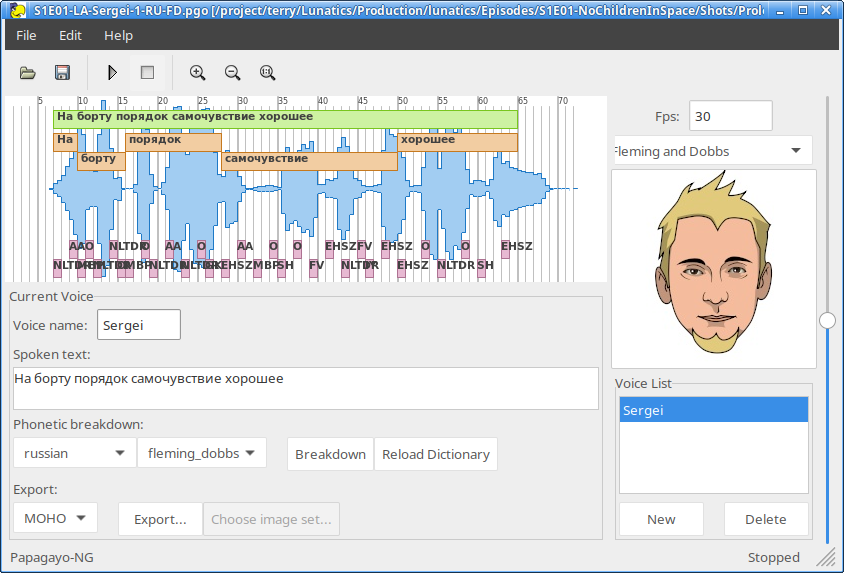
Task: Select Sergei in the Voice List
Action: pos(713,410)
